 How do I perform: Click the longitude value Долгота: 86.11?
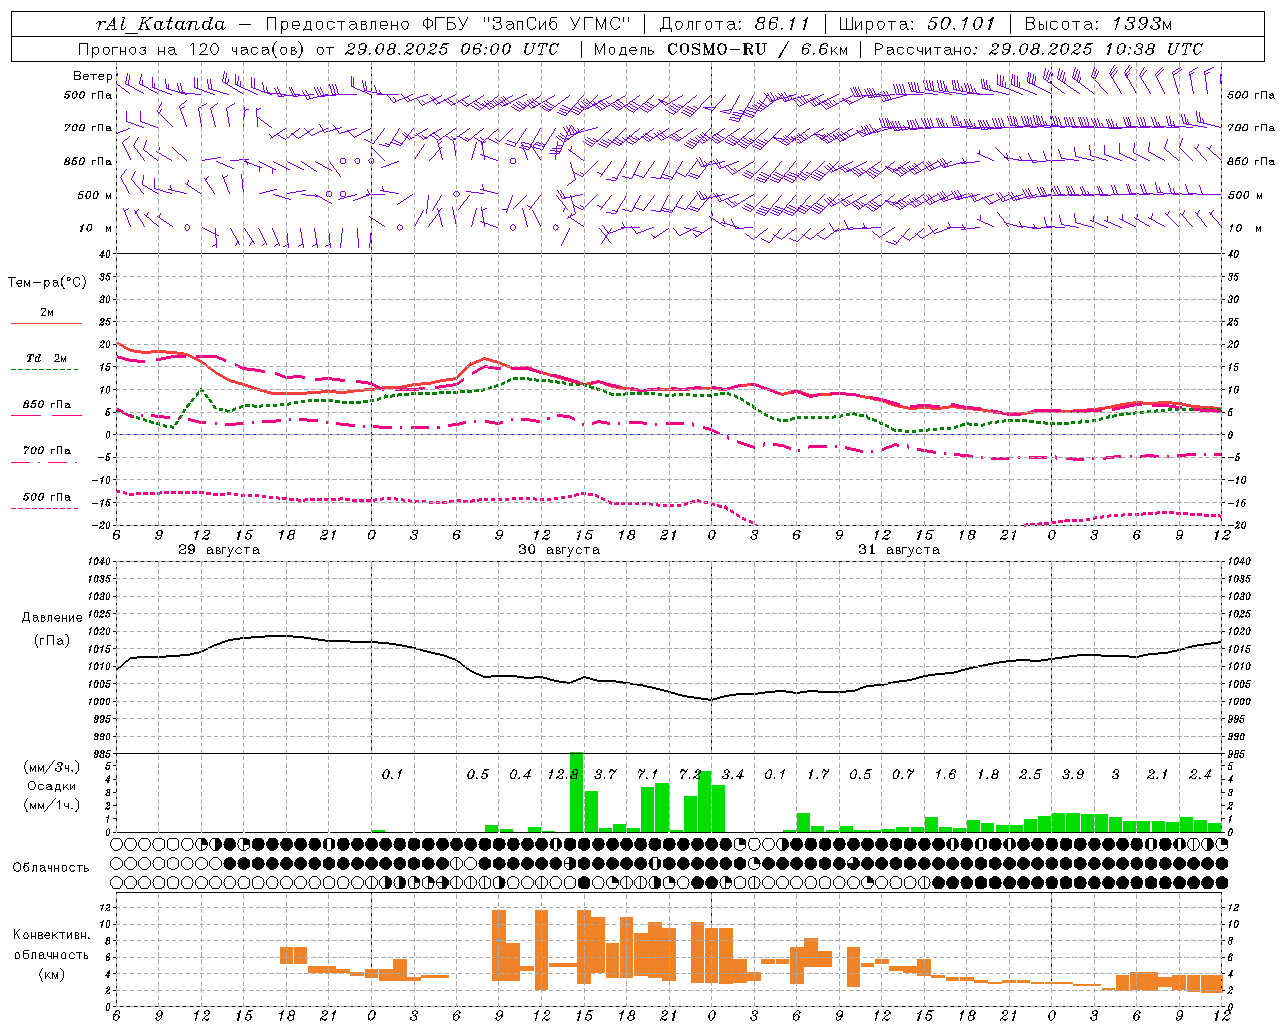(735, 24)
